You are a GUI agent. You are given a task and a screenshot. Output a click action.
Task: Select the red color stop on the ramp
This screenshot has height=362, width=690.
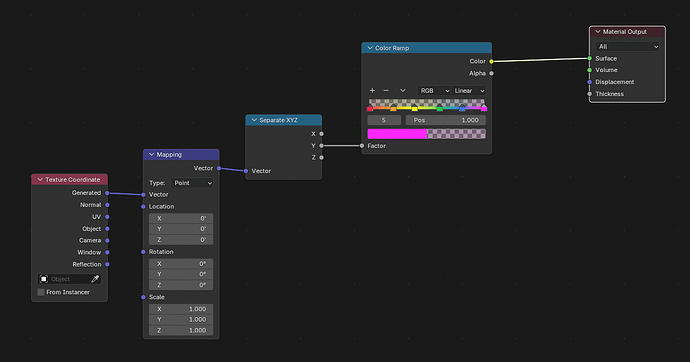pos(370,108)
